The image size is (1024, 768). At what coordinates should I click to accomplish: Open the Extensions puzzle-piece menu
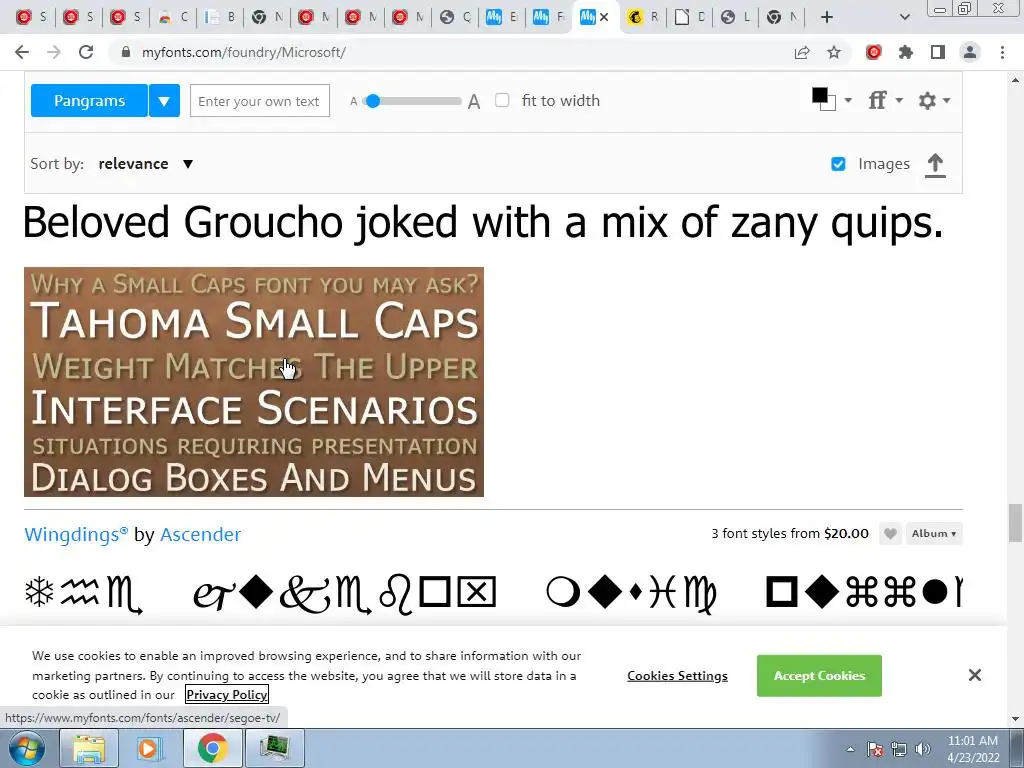click(905, 52)
